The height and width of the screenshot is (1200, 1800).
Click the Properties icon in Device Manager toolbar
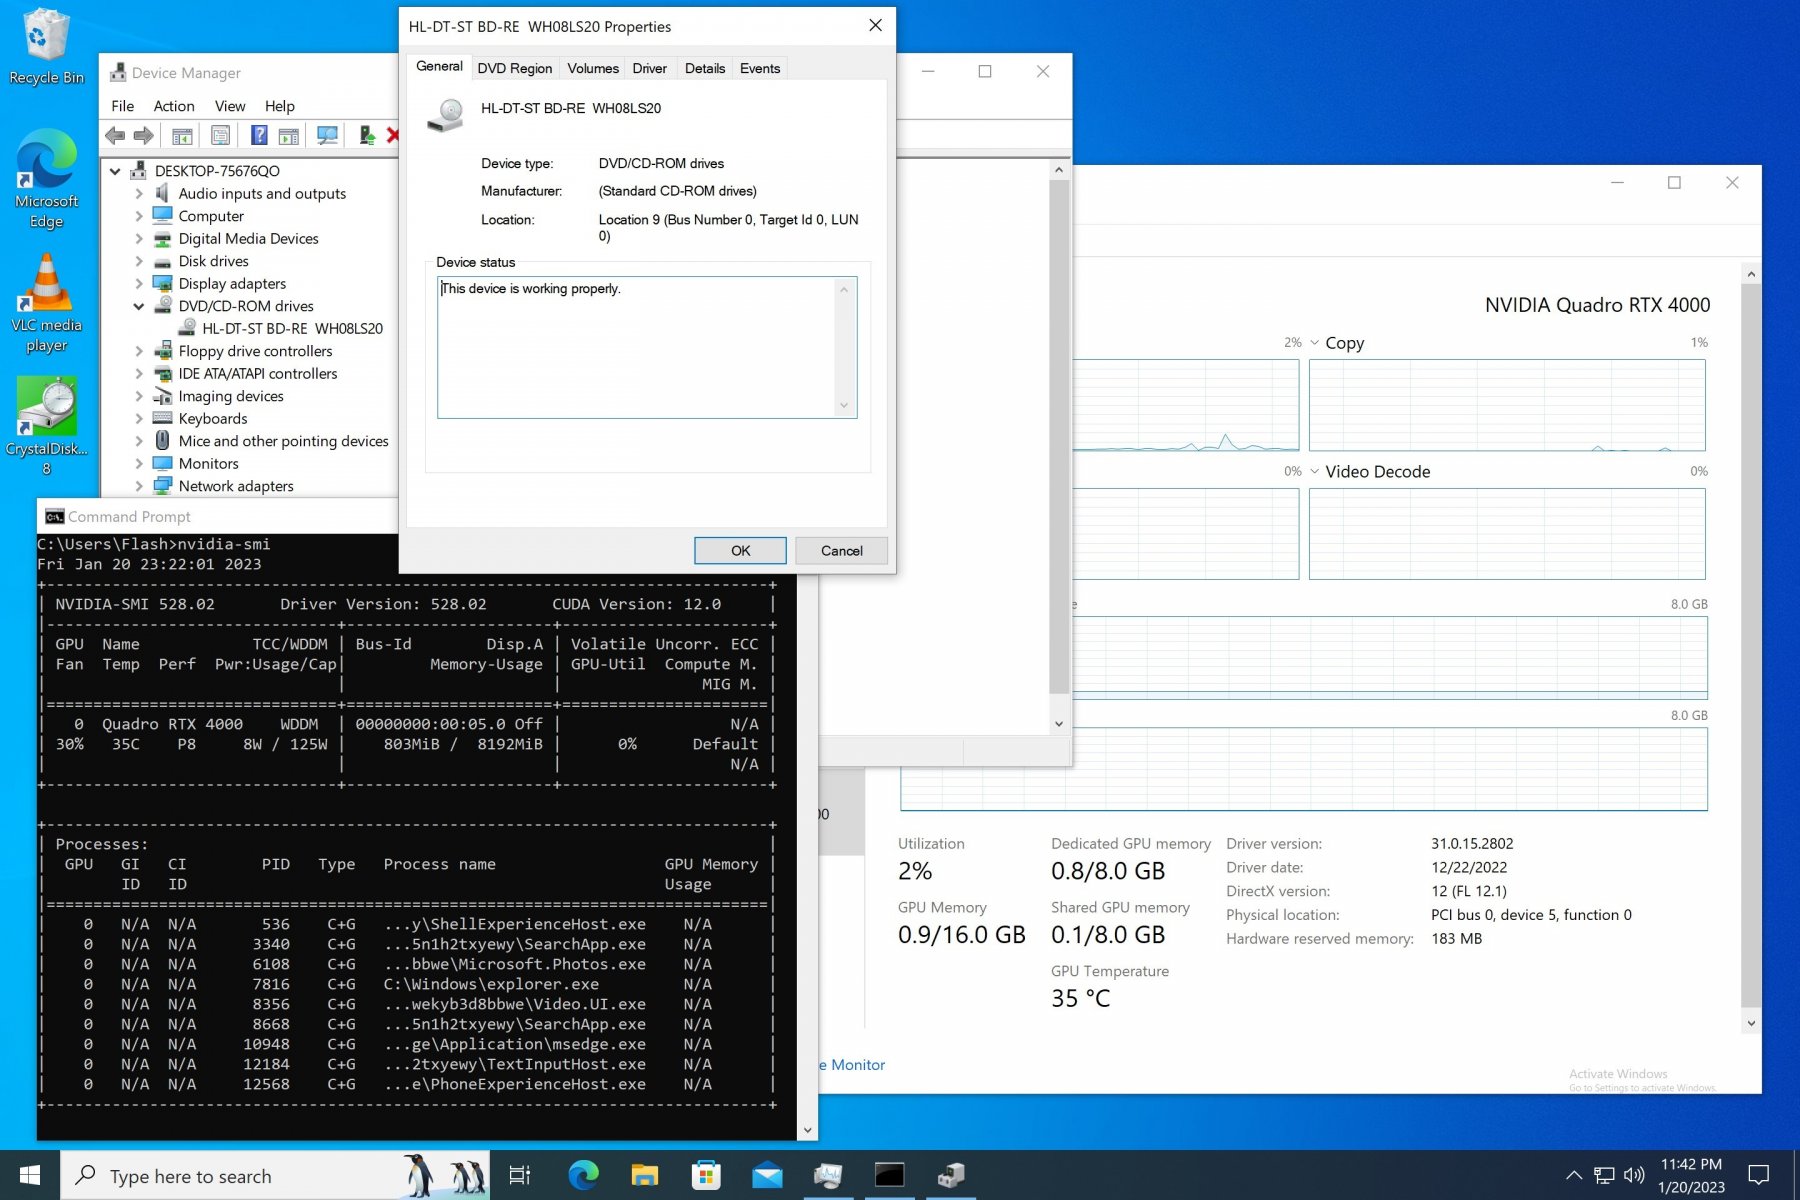click(x=220, y=135)
